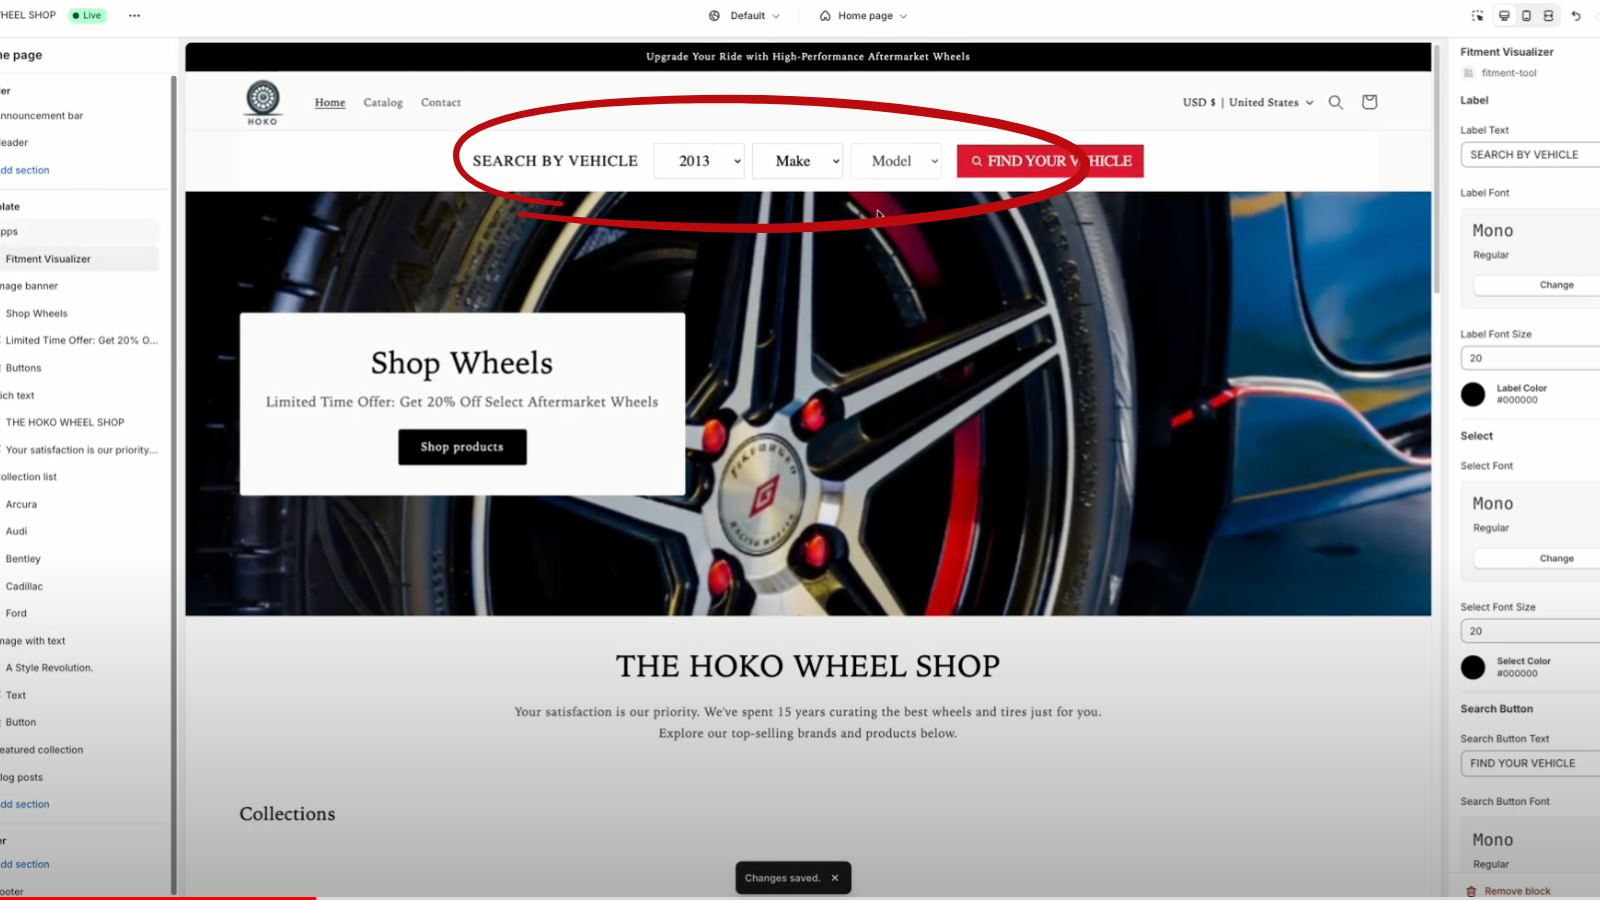This screenshot has height=900, width=1600.
Task: Open the Default theme dropdown
Action: tap(744, 16)
